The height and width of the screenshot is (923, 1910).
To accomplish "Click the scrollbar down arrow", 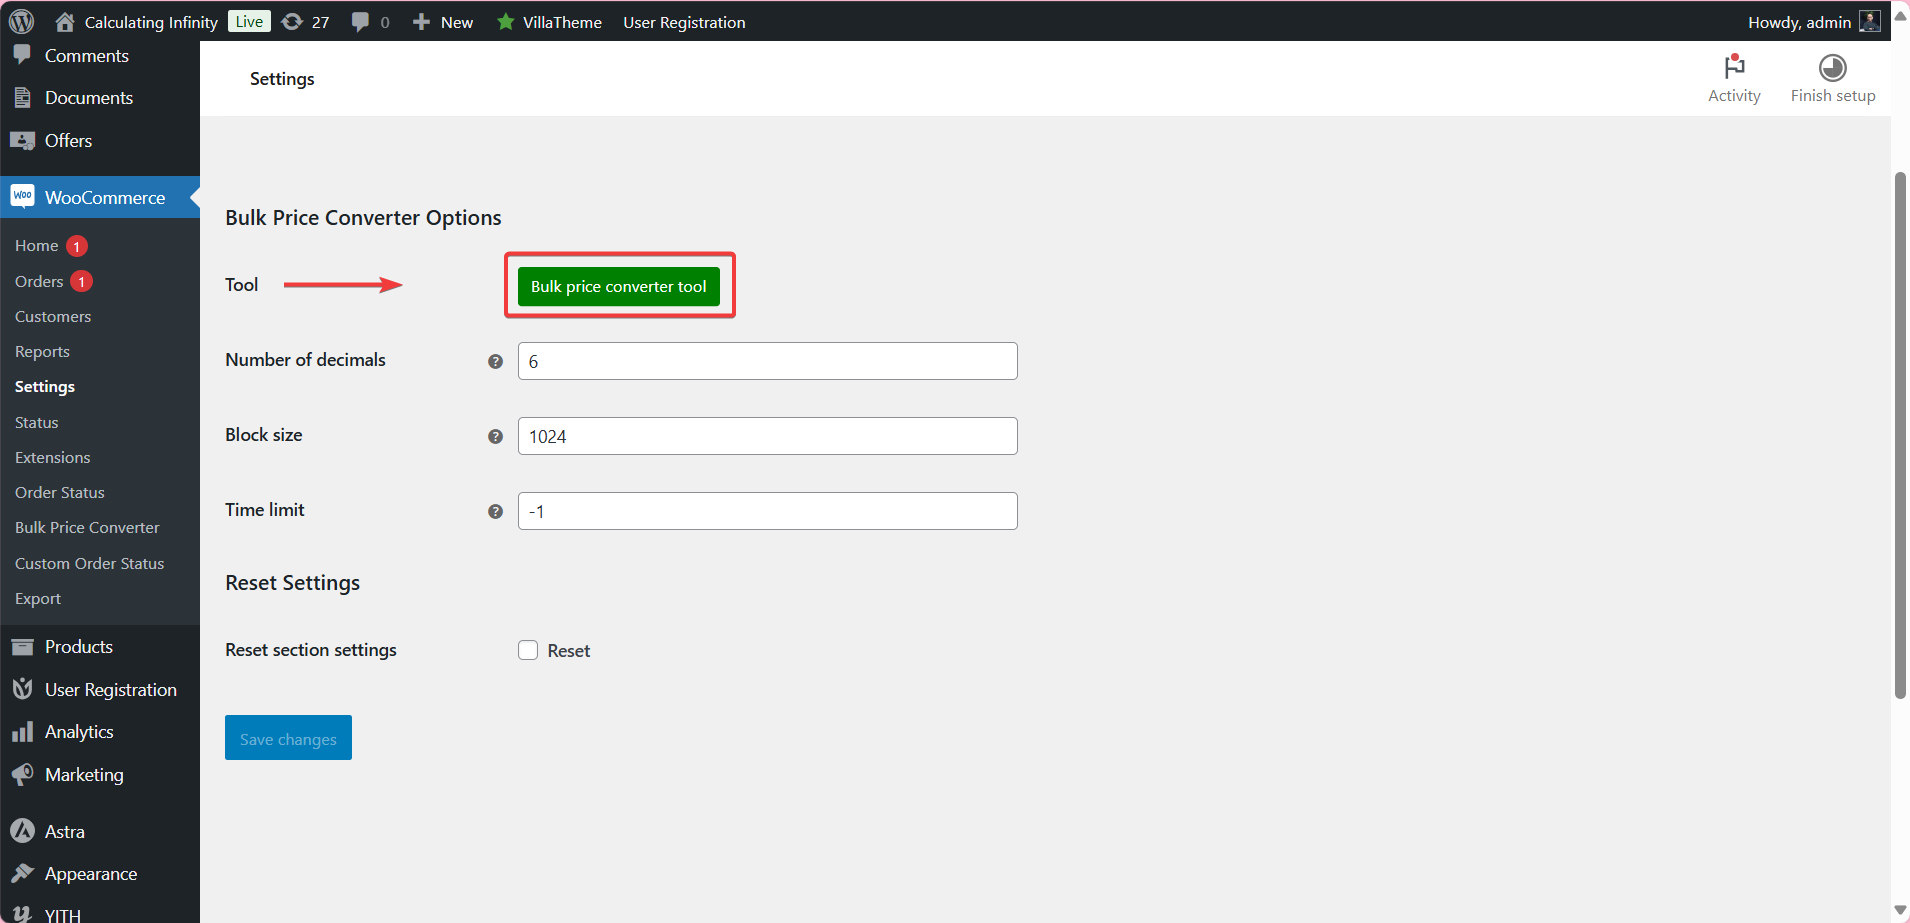I will (1900, 910).
